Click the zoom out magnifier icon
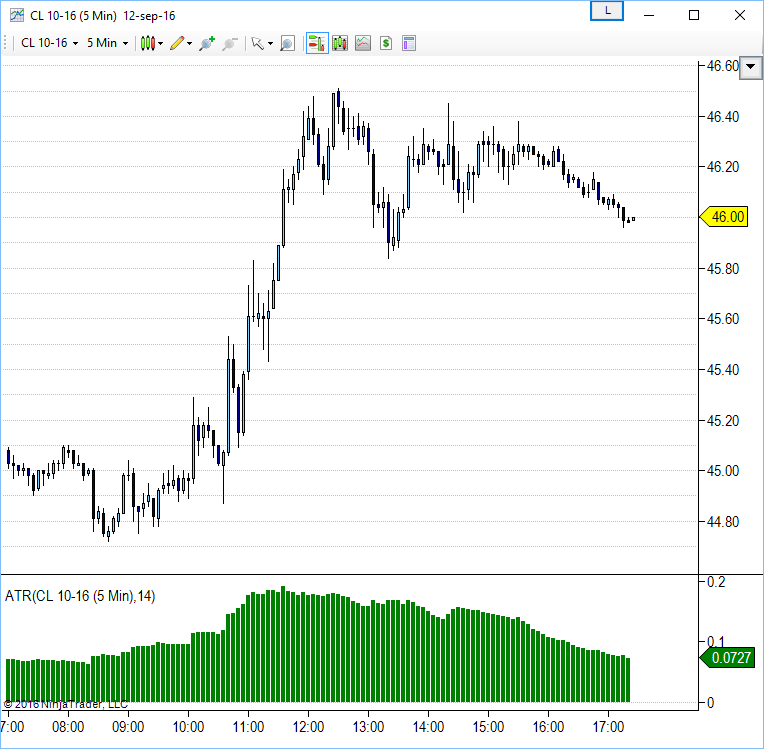The height and width of the screenshot is (749, 764). point(230,43)
